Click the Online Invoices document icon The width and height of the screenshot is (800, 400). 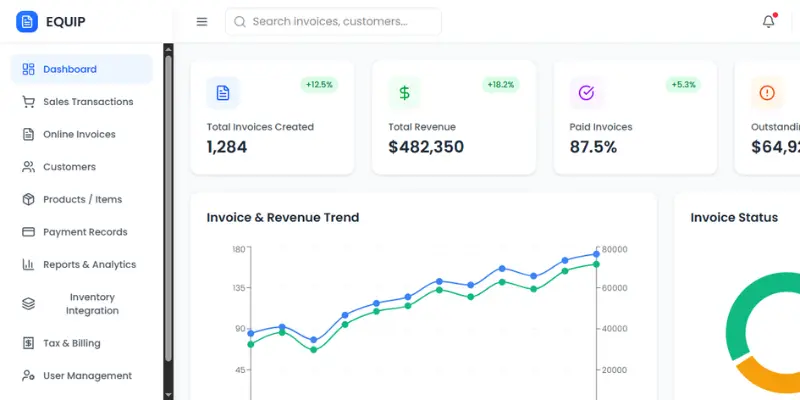pyautogui.click(x=28, y=134)
